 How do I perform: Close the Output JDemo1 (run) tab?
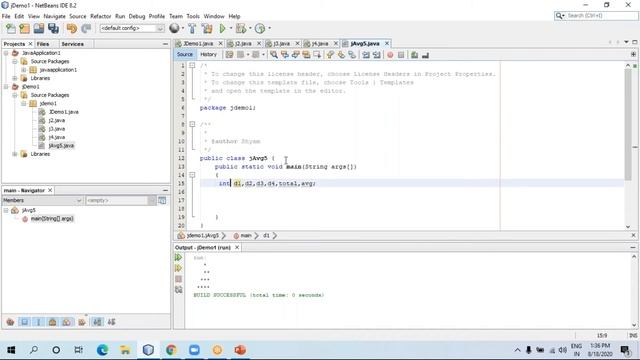[237, 247]
